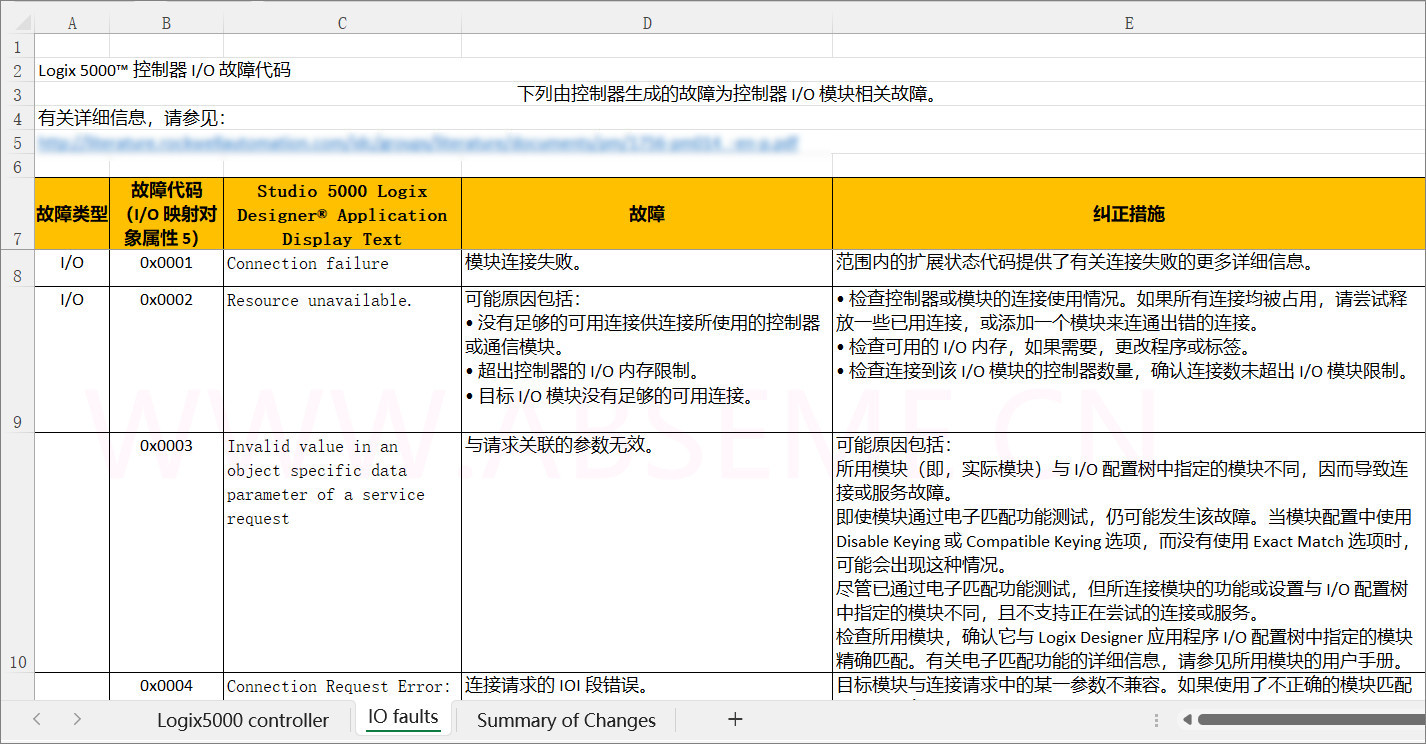
Task: Select column A header
Action: click(x=72, y=22)
